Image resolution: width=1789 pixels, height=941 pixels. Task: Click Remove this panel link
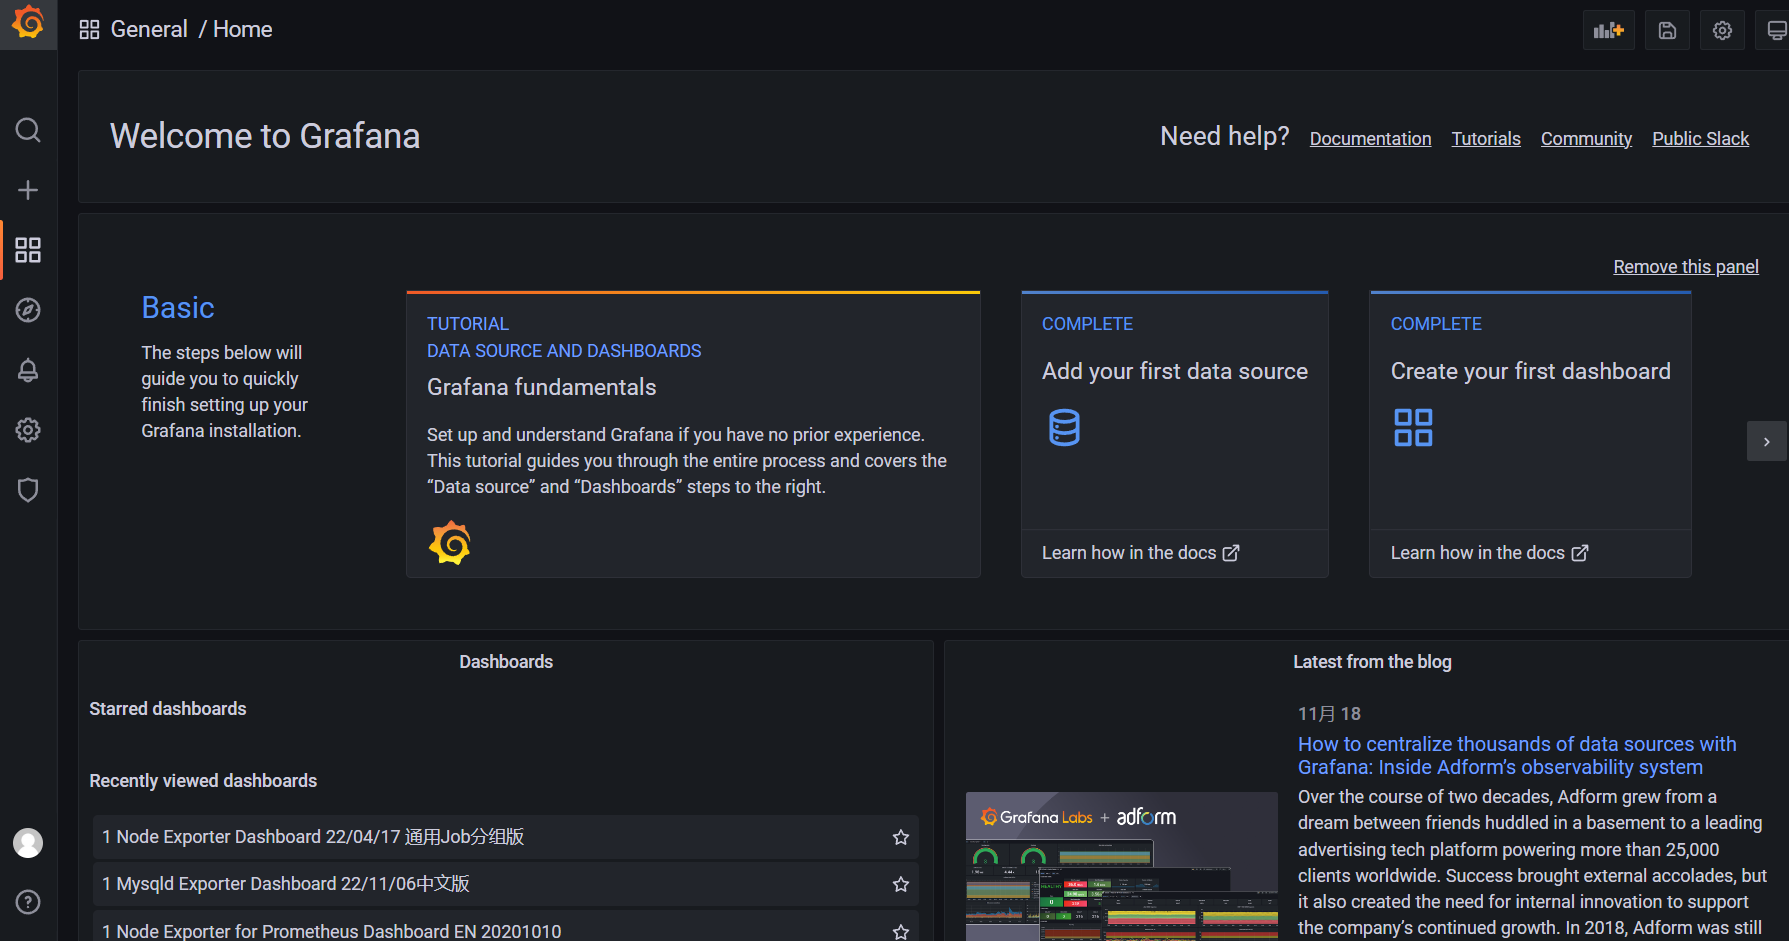(1686, 267)
